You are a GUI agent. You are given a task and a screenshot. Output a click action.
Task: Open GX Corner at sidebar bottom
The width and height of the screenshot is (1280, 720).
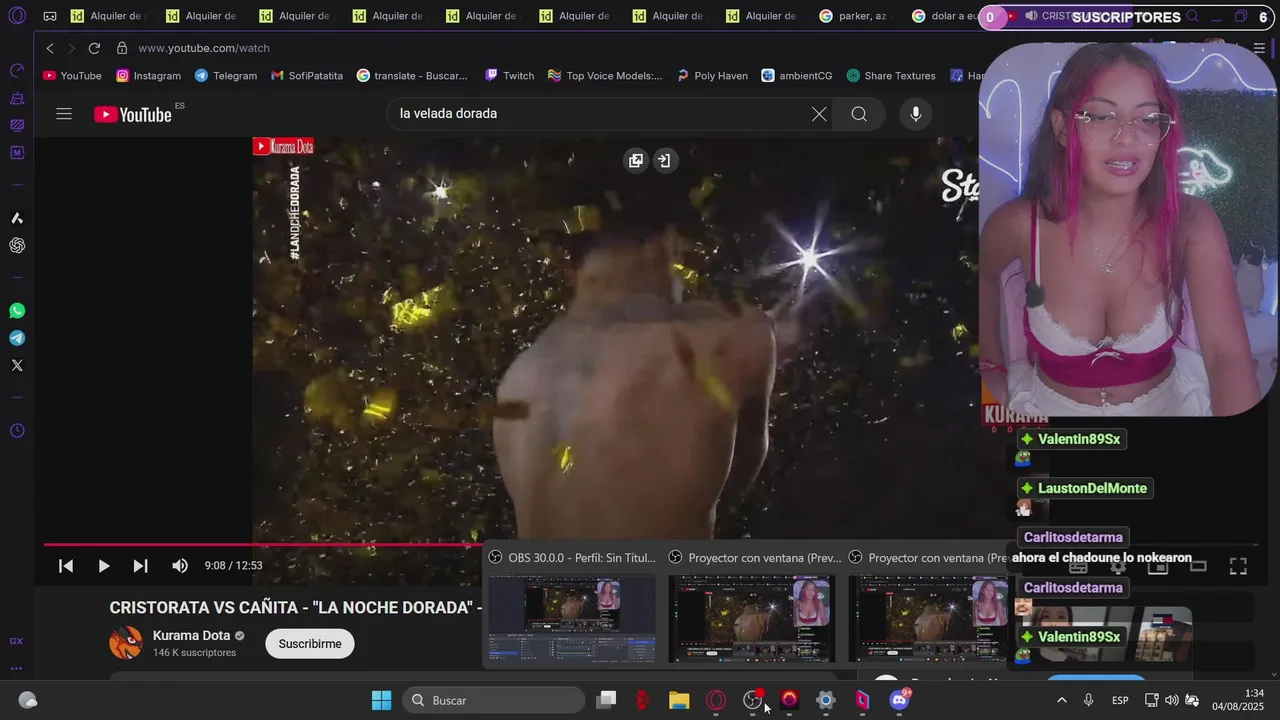17,641
